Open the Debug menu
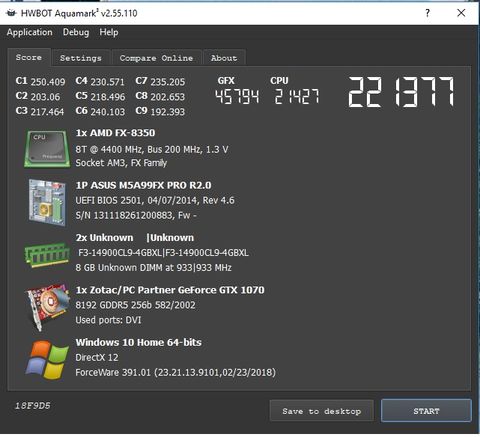Viewport: 480px width, 437px height. coord(76,32)
